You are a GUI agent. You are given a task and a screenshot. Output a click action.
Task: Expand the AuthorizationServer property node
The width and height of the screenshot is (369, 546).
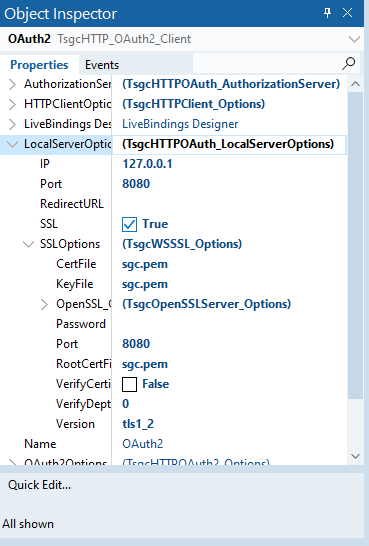tap(12, 84)
